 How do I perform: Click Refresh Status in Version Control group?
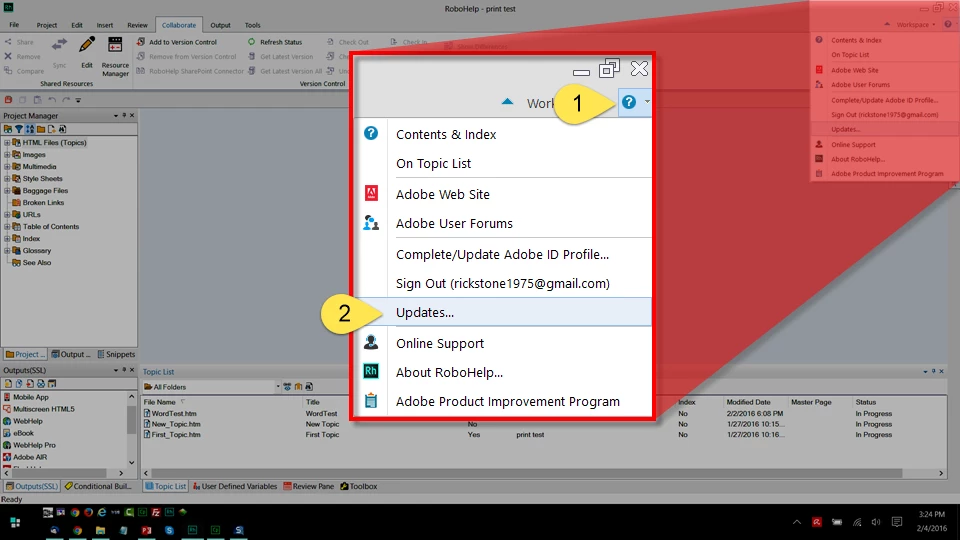(x=275, y=42)
